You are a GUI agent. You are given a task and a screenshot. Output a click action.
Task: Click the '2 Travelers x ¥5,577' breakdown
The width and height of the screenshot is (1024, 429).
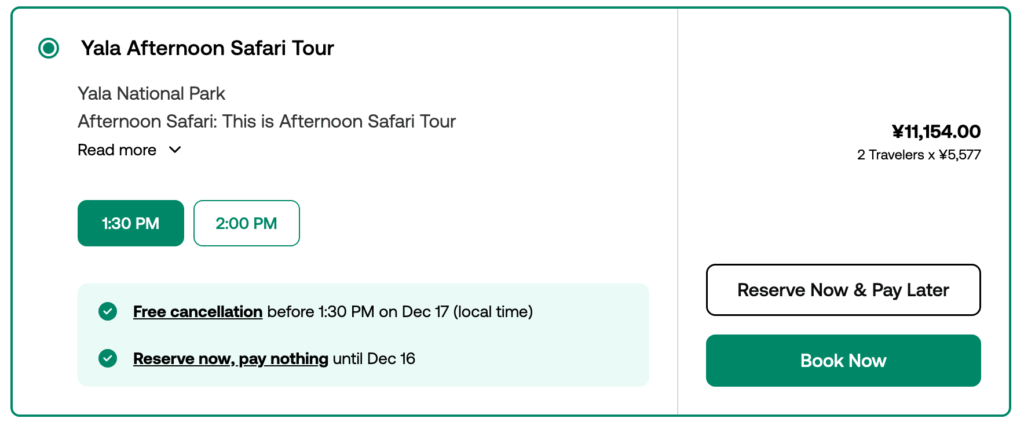(x=919, y=155)
